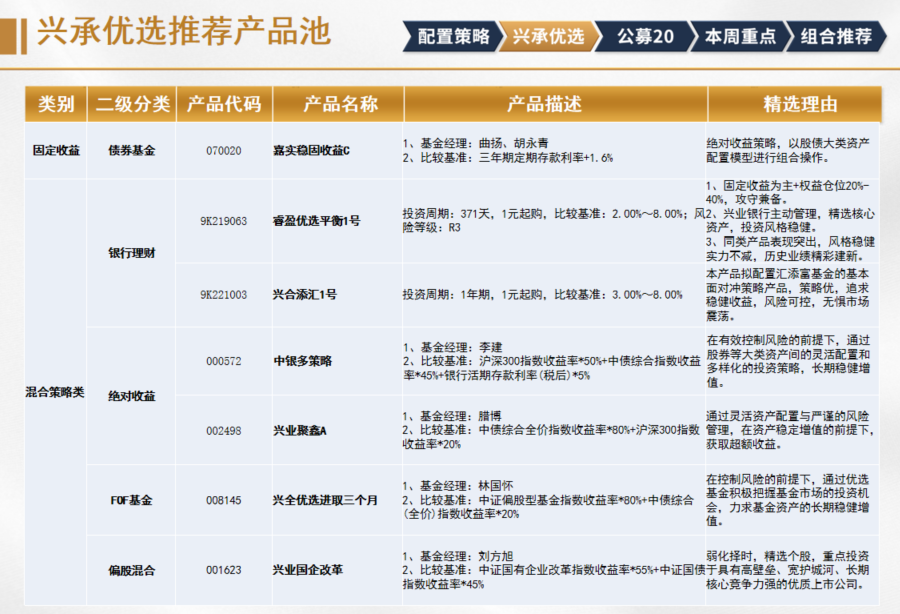Image resolution: width=900 pixels, height=614 pixels.
Task: Click the slide title 兴承优选推荐产品池
Action: [x=183, y=32]
